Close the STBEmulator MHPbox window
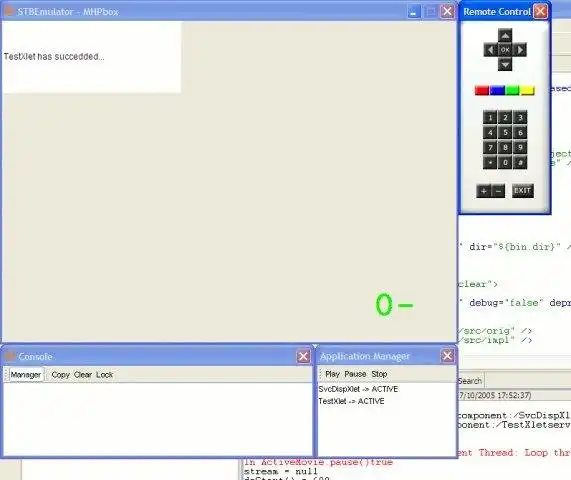The height and width of the screenshot is (480, 571). pos(448,11)
